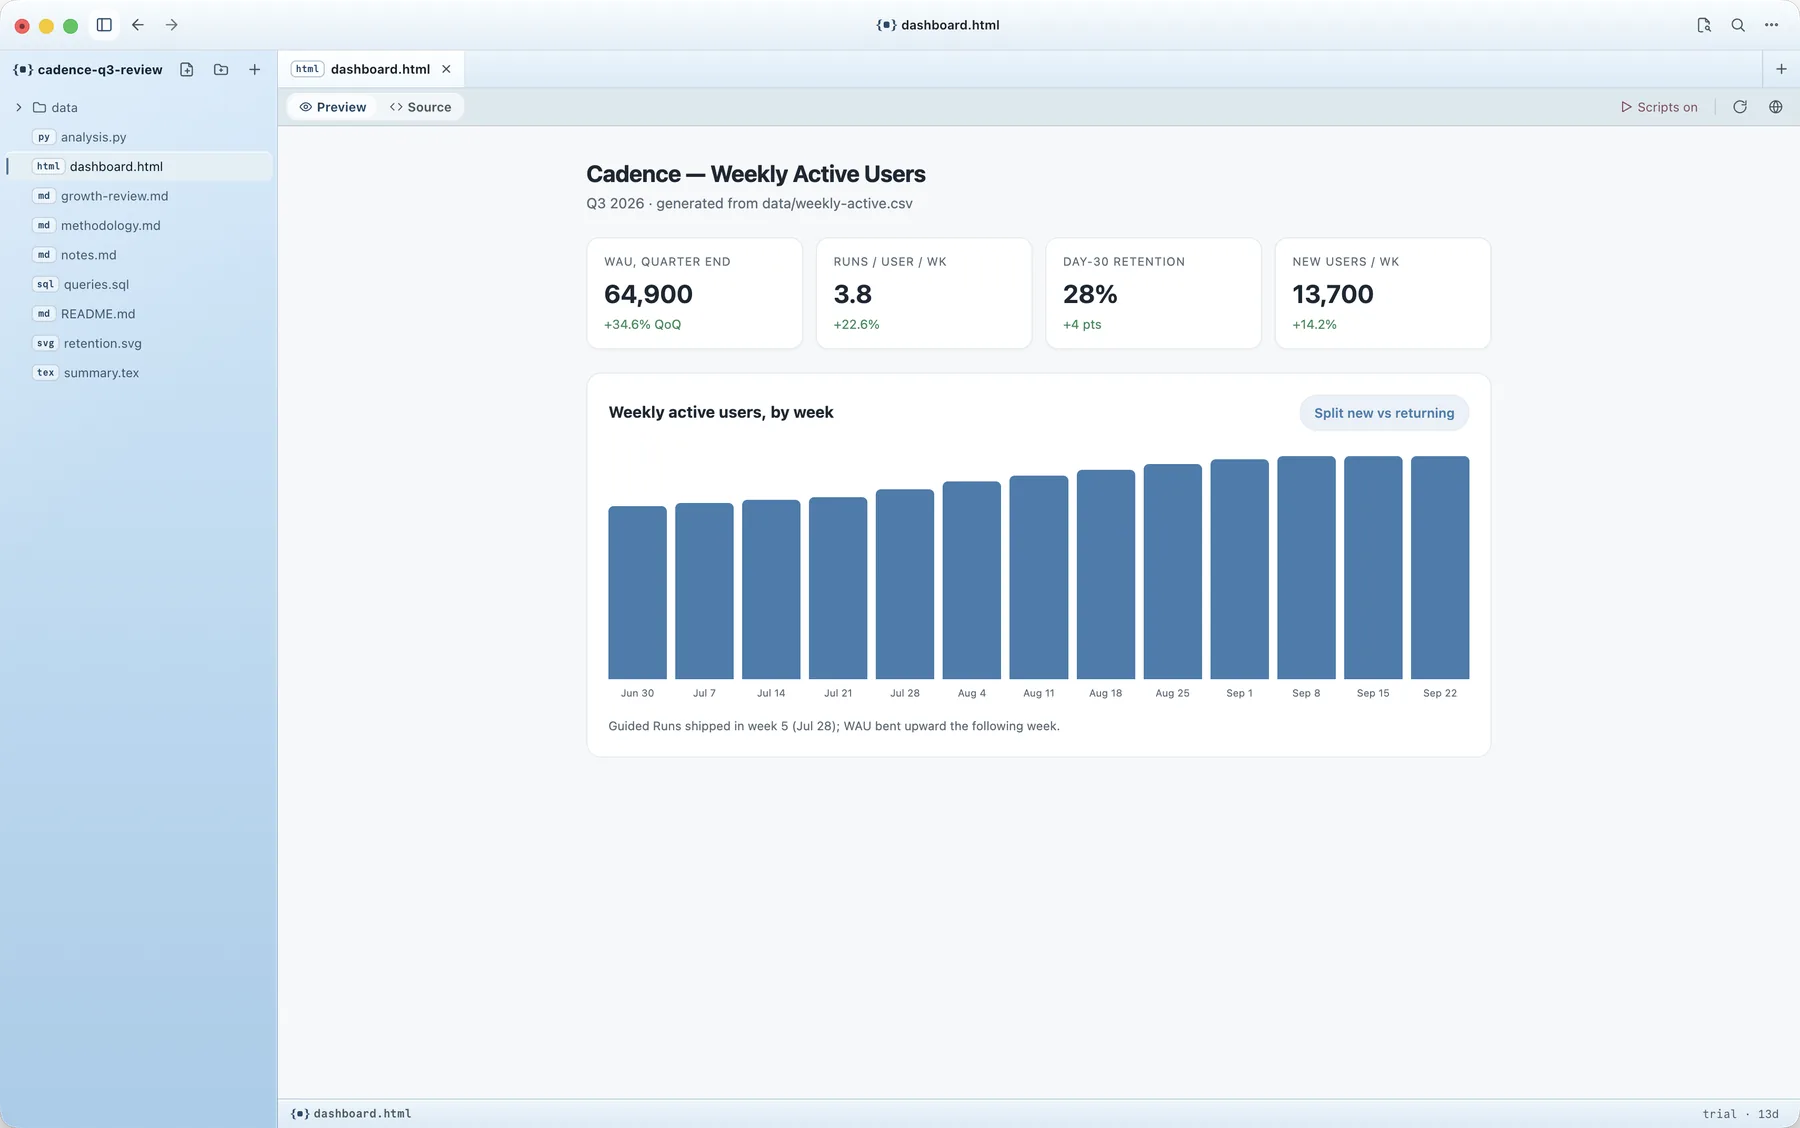Image resolution: width=1800 pixels, height=1128 pixels.
Task: Click the Jul 28 bar in chart
Action: [x=905, y=584]
